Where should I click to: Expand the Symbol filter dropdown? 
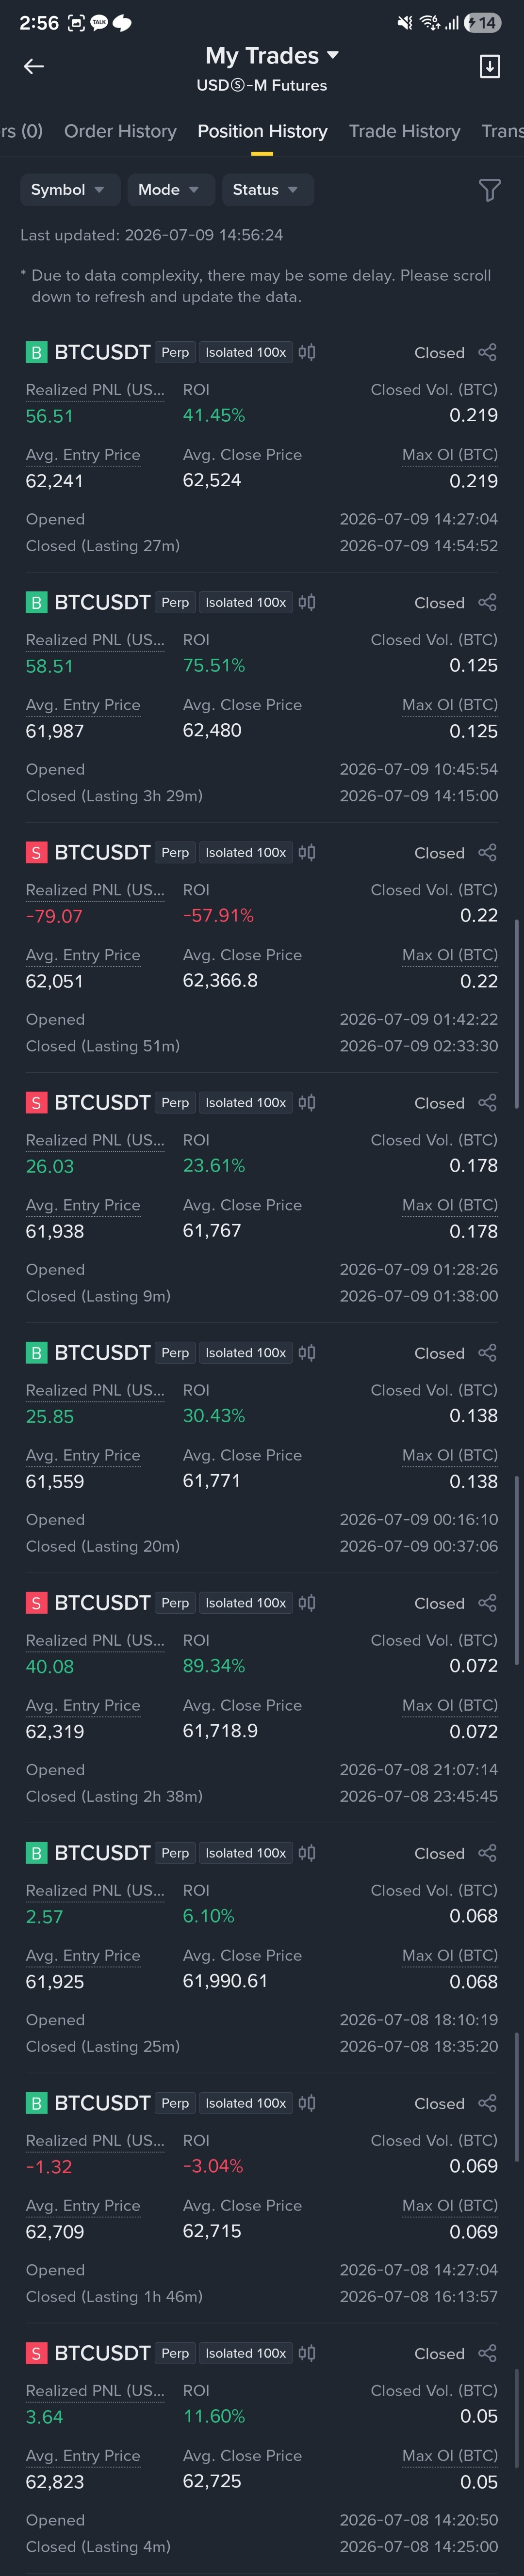[x=70, y=190]
